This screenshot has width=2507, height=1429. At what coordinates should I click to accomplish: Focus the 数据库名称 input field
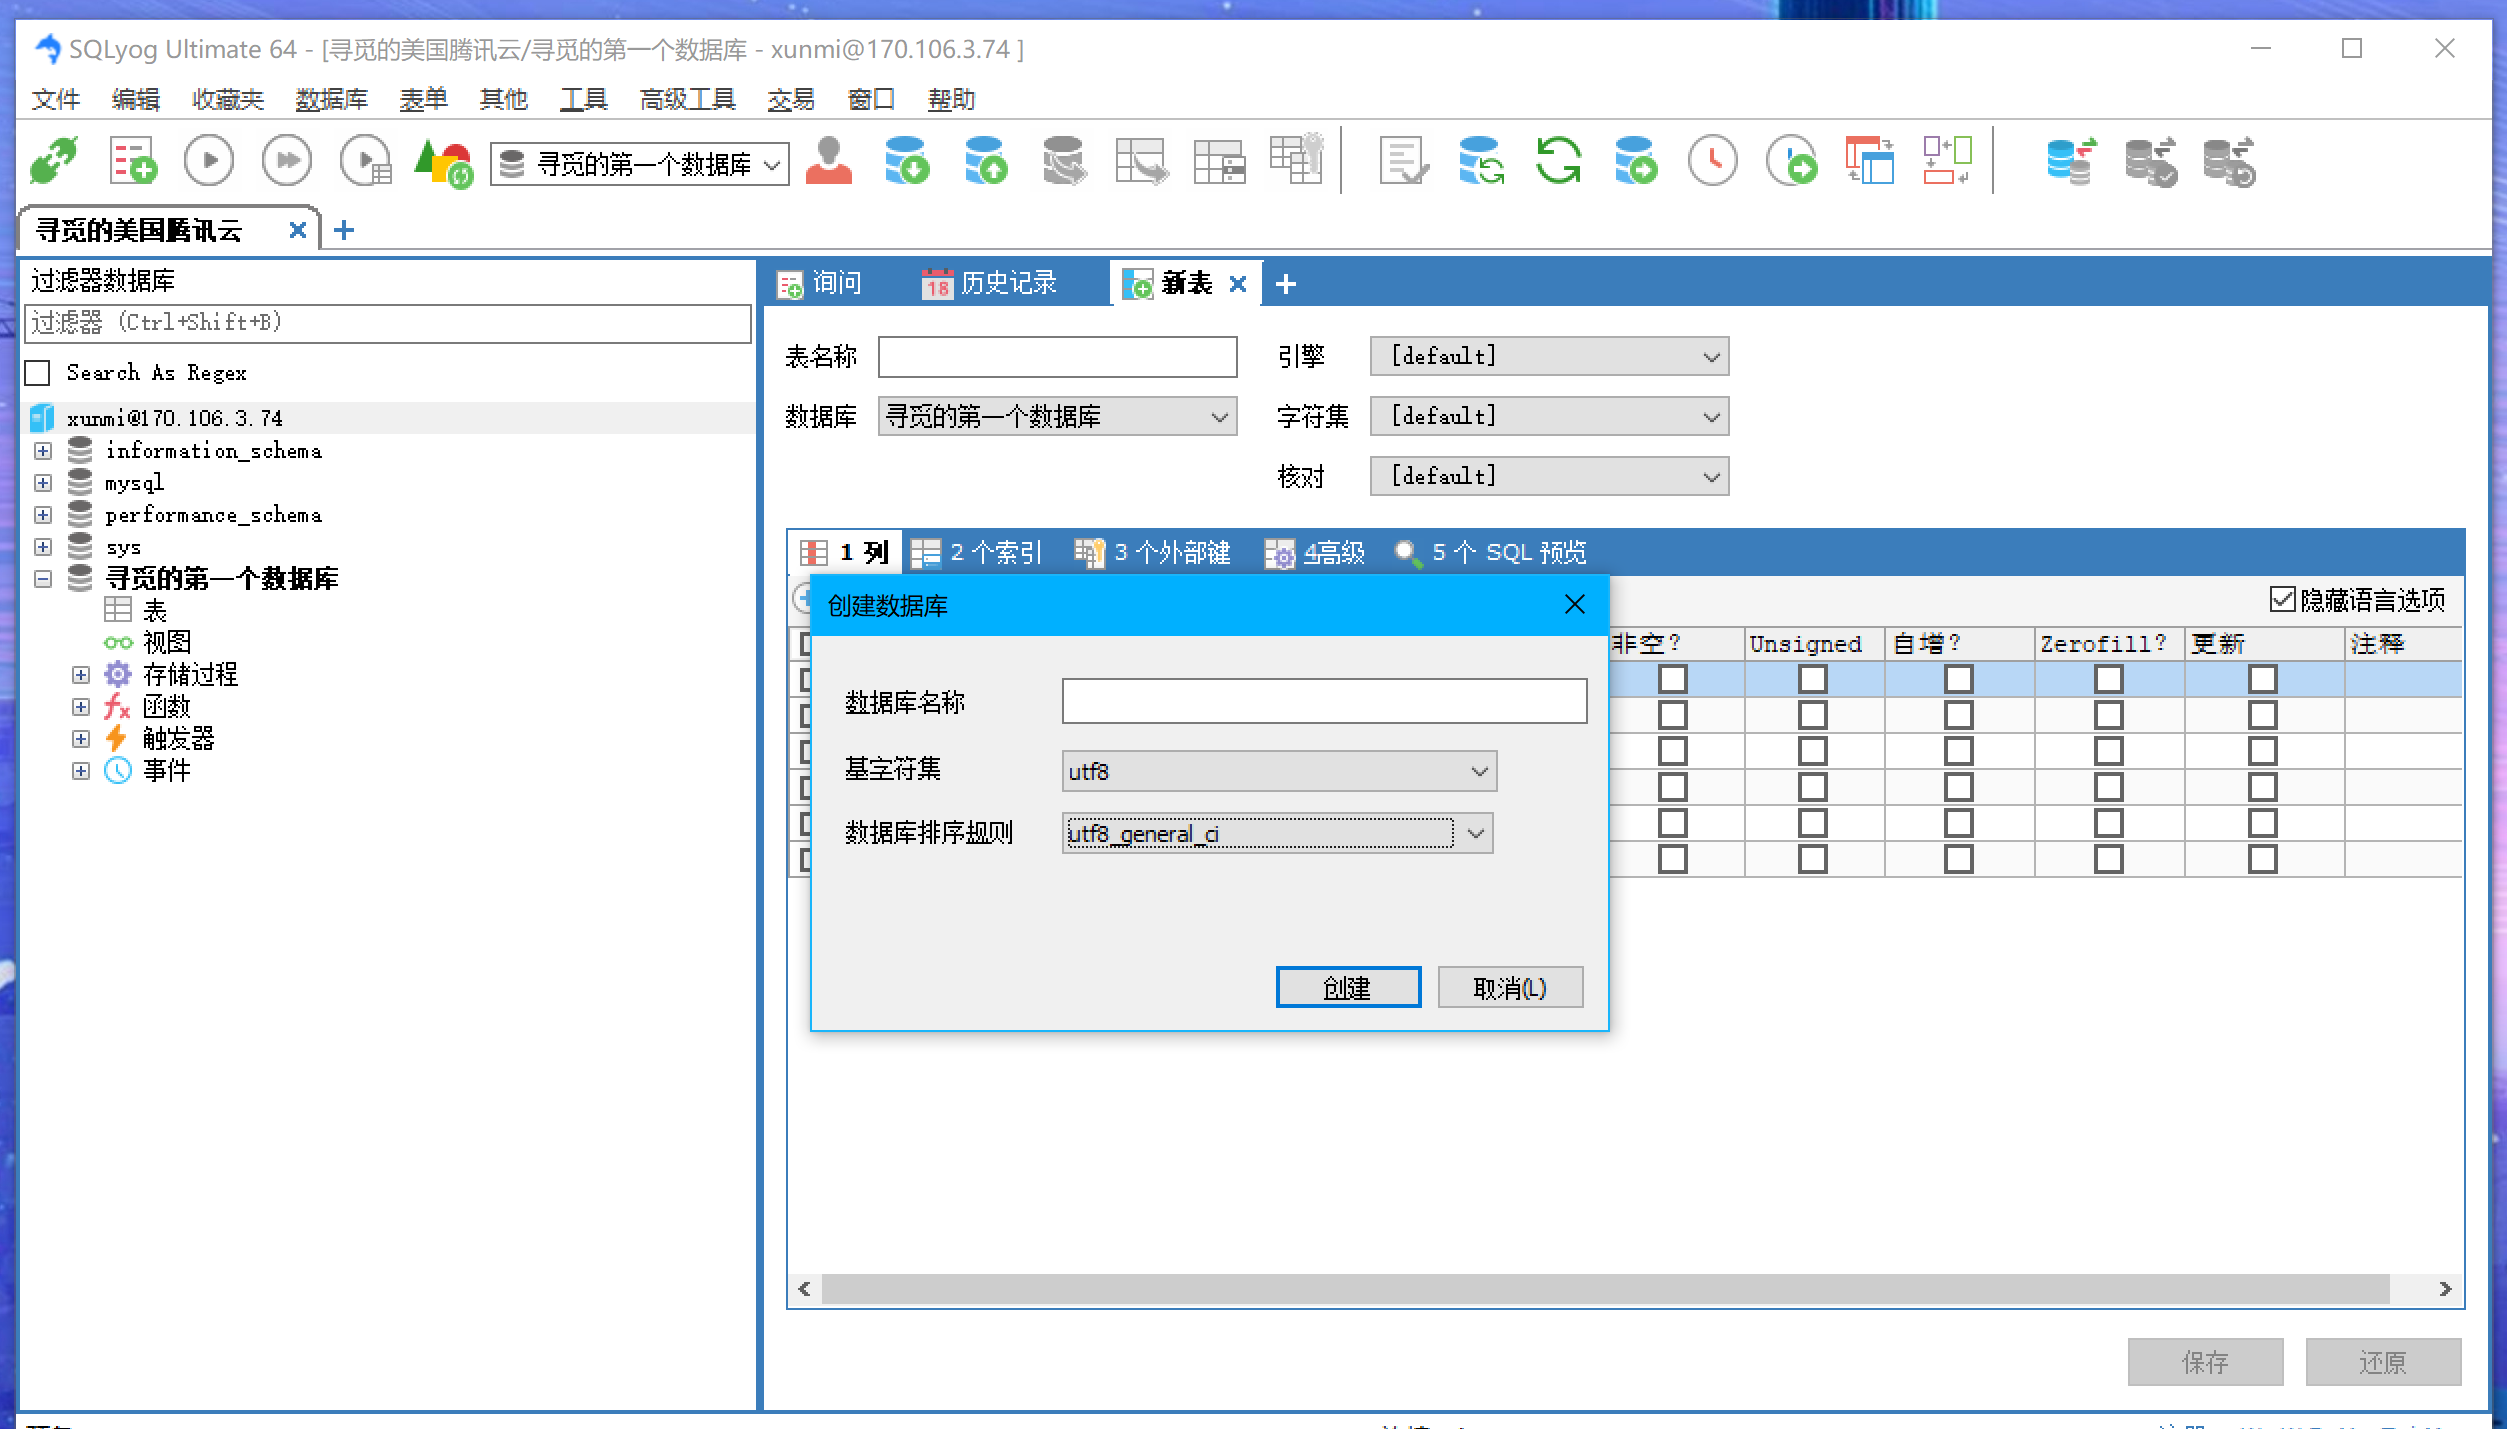(1324, 701)
